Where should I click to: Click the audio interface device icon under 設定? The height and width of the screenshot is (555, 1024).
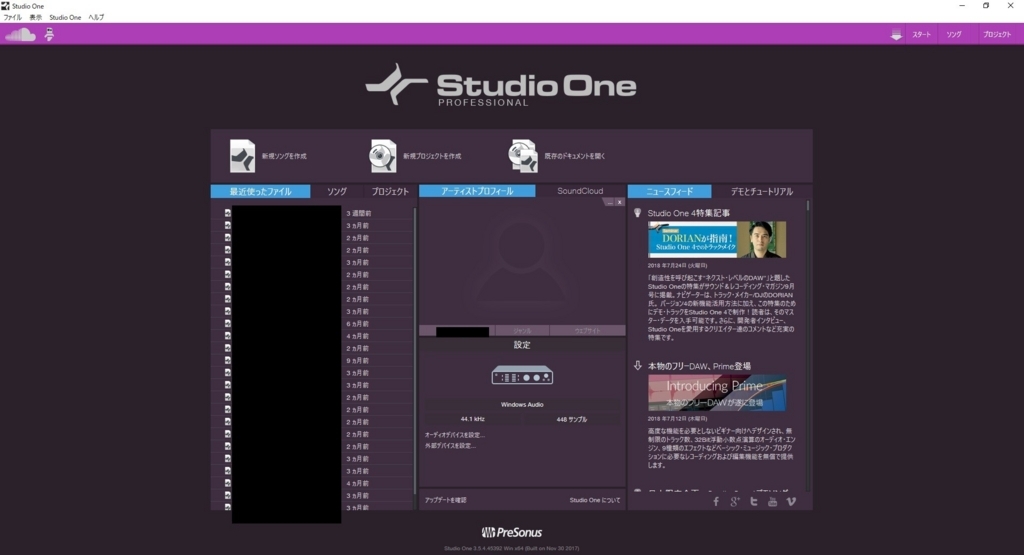pyautogui.click(x=522, y=375)
